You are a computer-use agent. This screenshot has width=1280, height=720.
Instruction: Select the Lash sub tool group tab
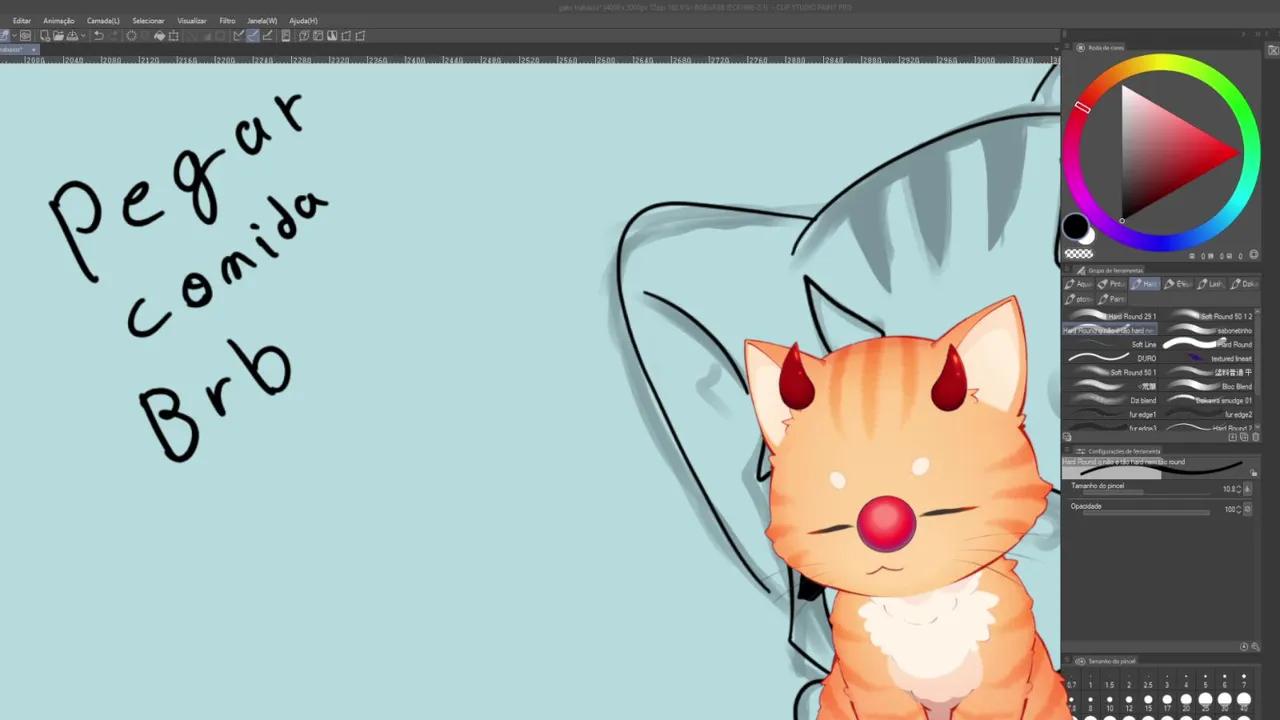point(1211,284)
